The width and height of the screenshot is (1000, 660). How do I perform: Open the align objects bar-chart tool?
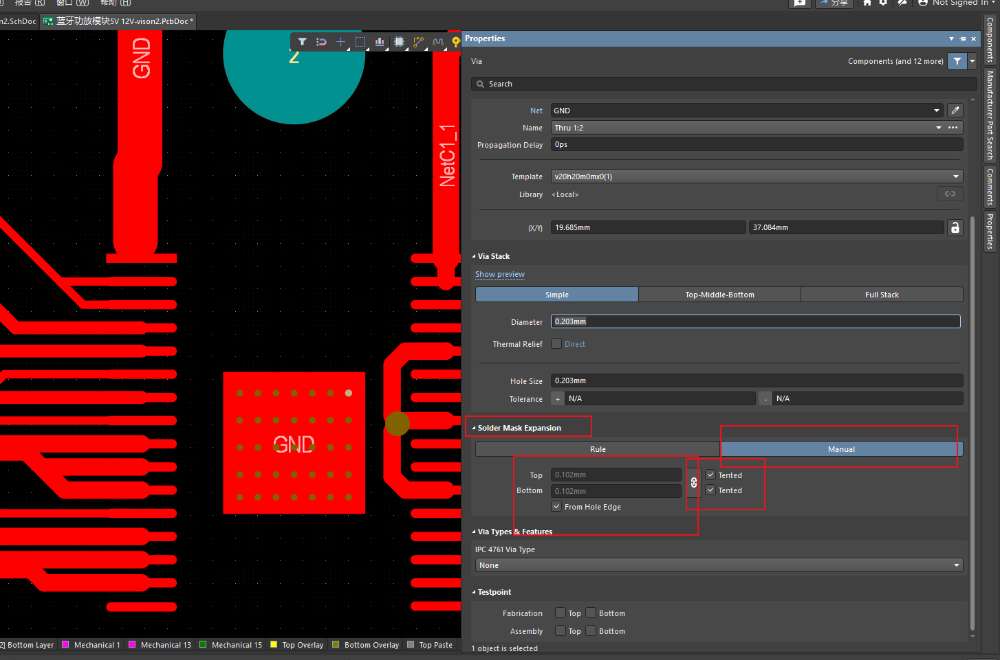379,42
